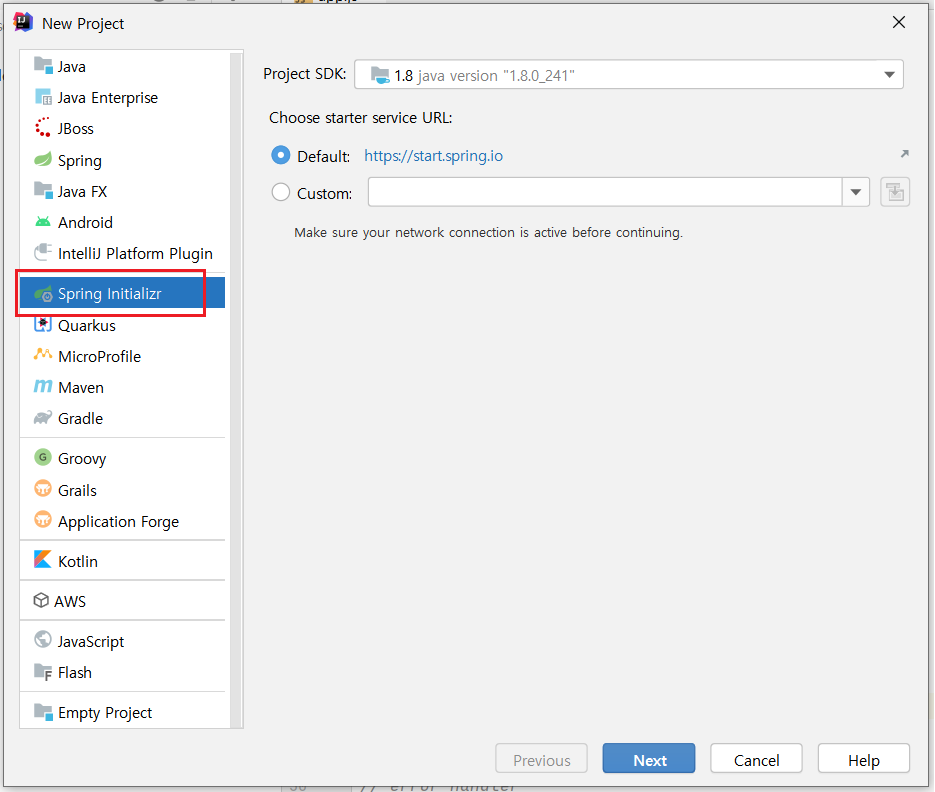
Task: Click the Spring green leaf icon
Action: coord(43,159)
